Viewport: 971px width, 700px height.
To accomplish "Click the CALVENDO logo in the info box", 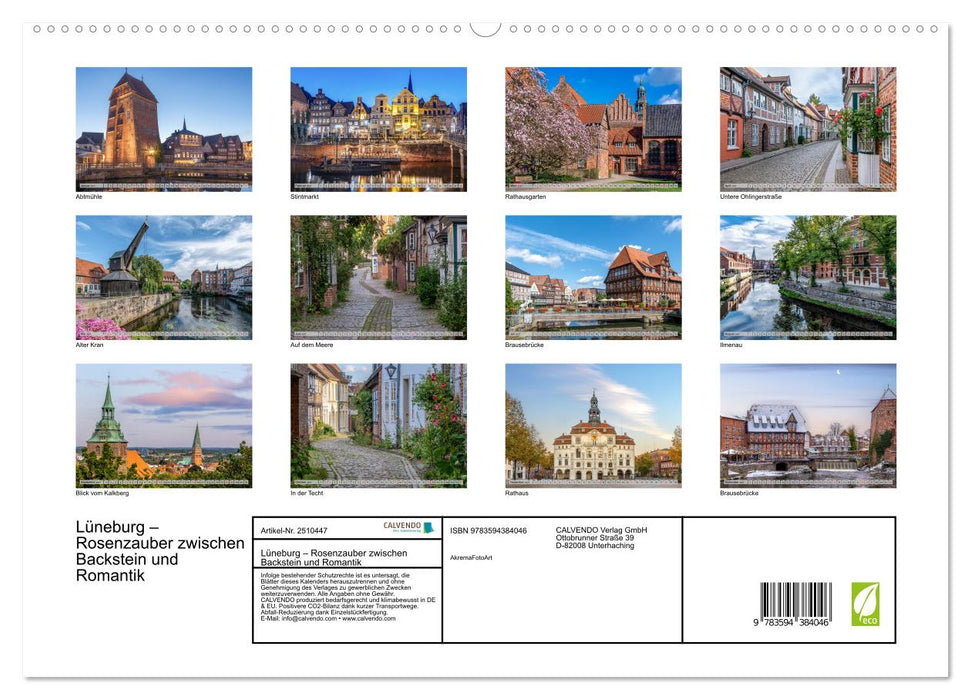I will click(x=408, y=527).
